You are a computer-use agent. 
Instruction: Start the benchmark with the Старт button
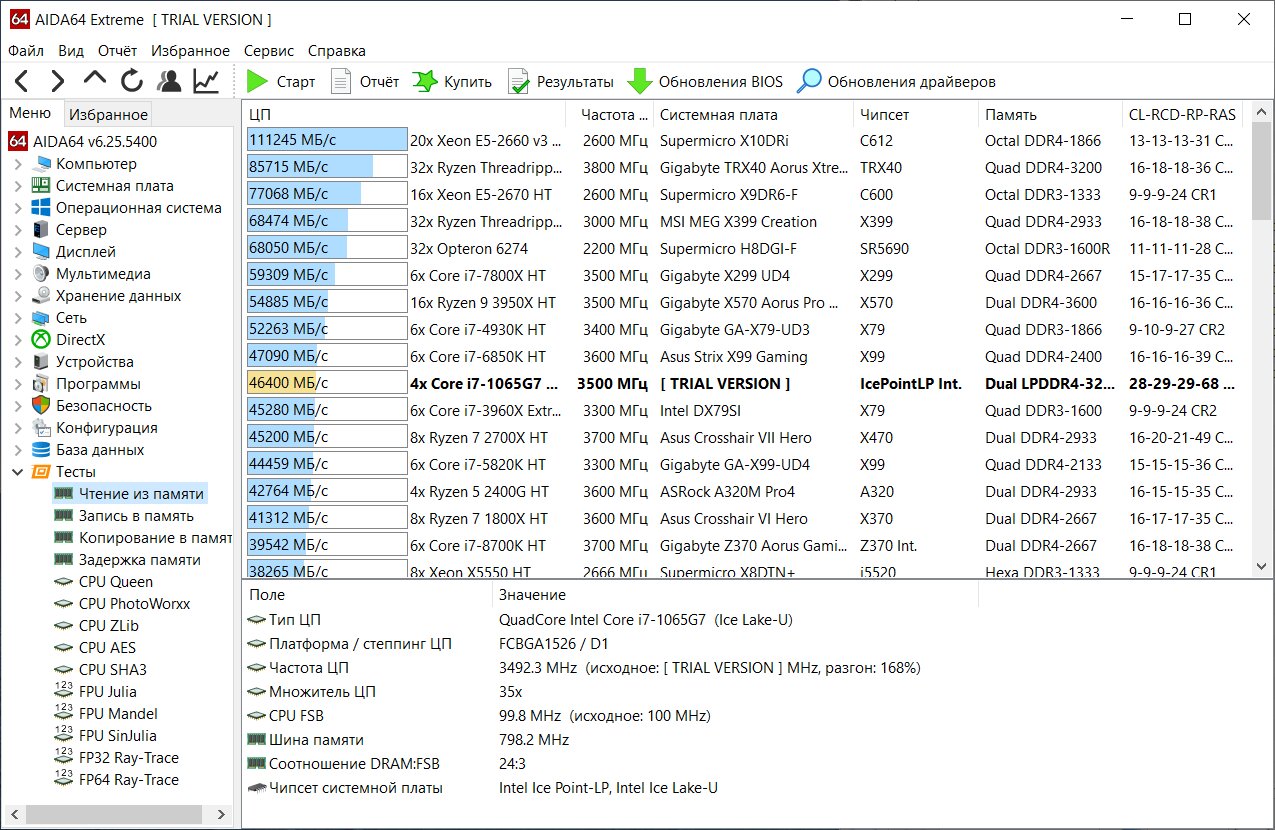(281, 81)
